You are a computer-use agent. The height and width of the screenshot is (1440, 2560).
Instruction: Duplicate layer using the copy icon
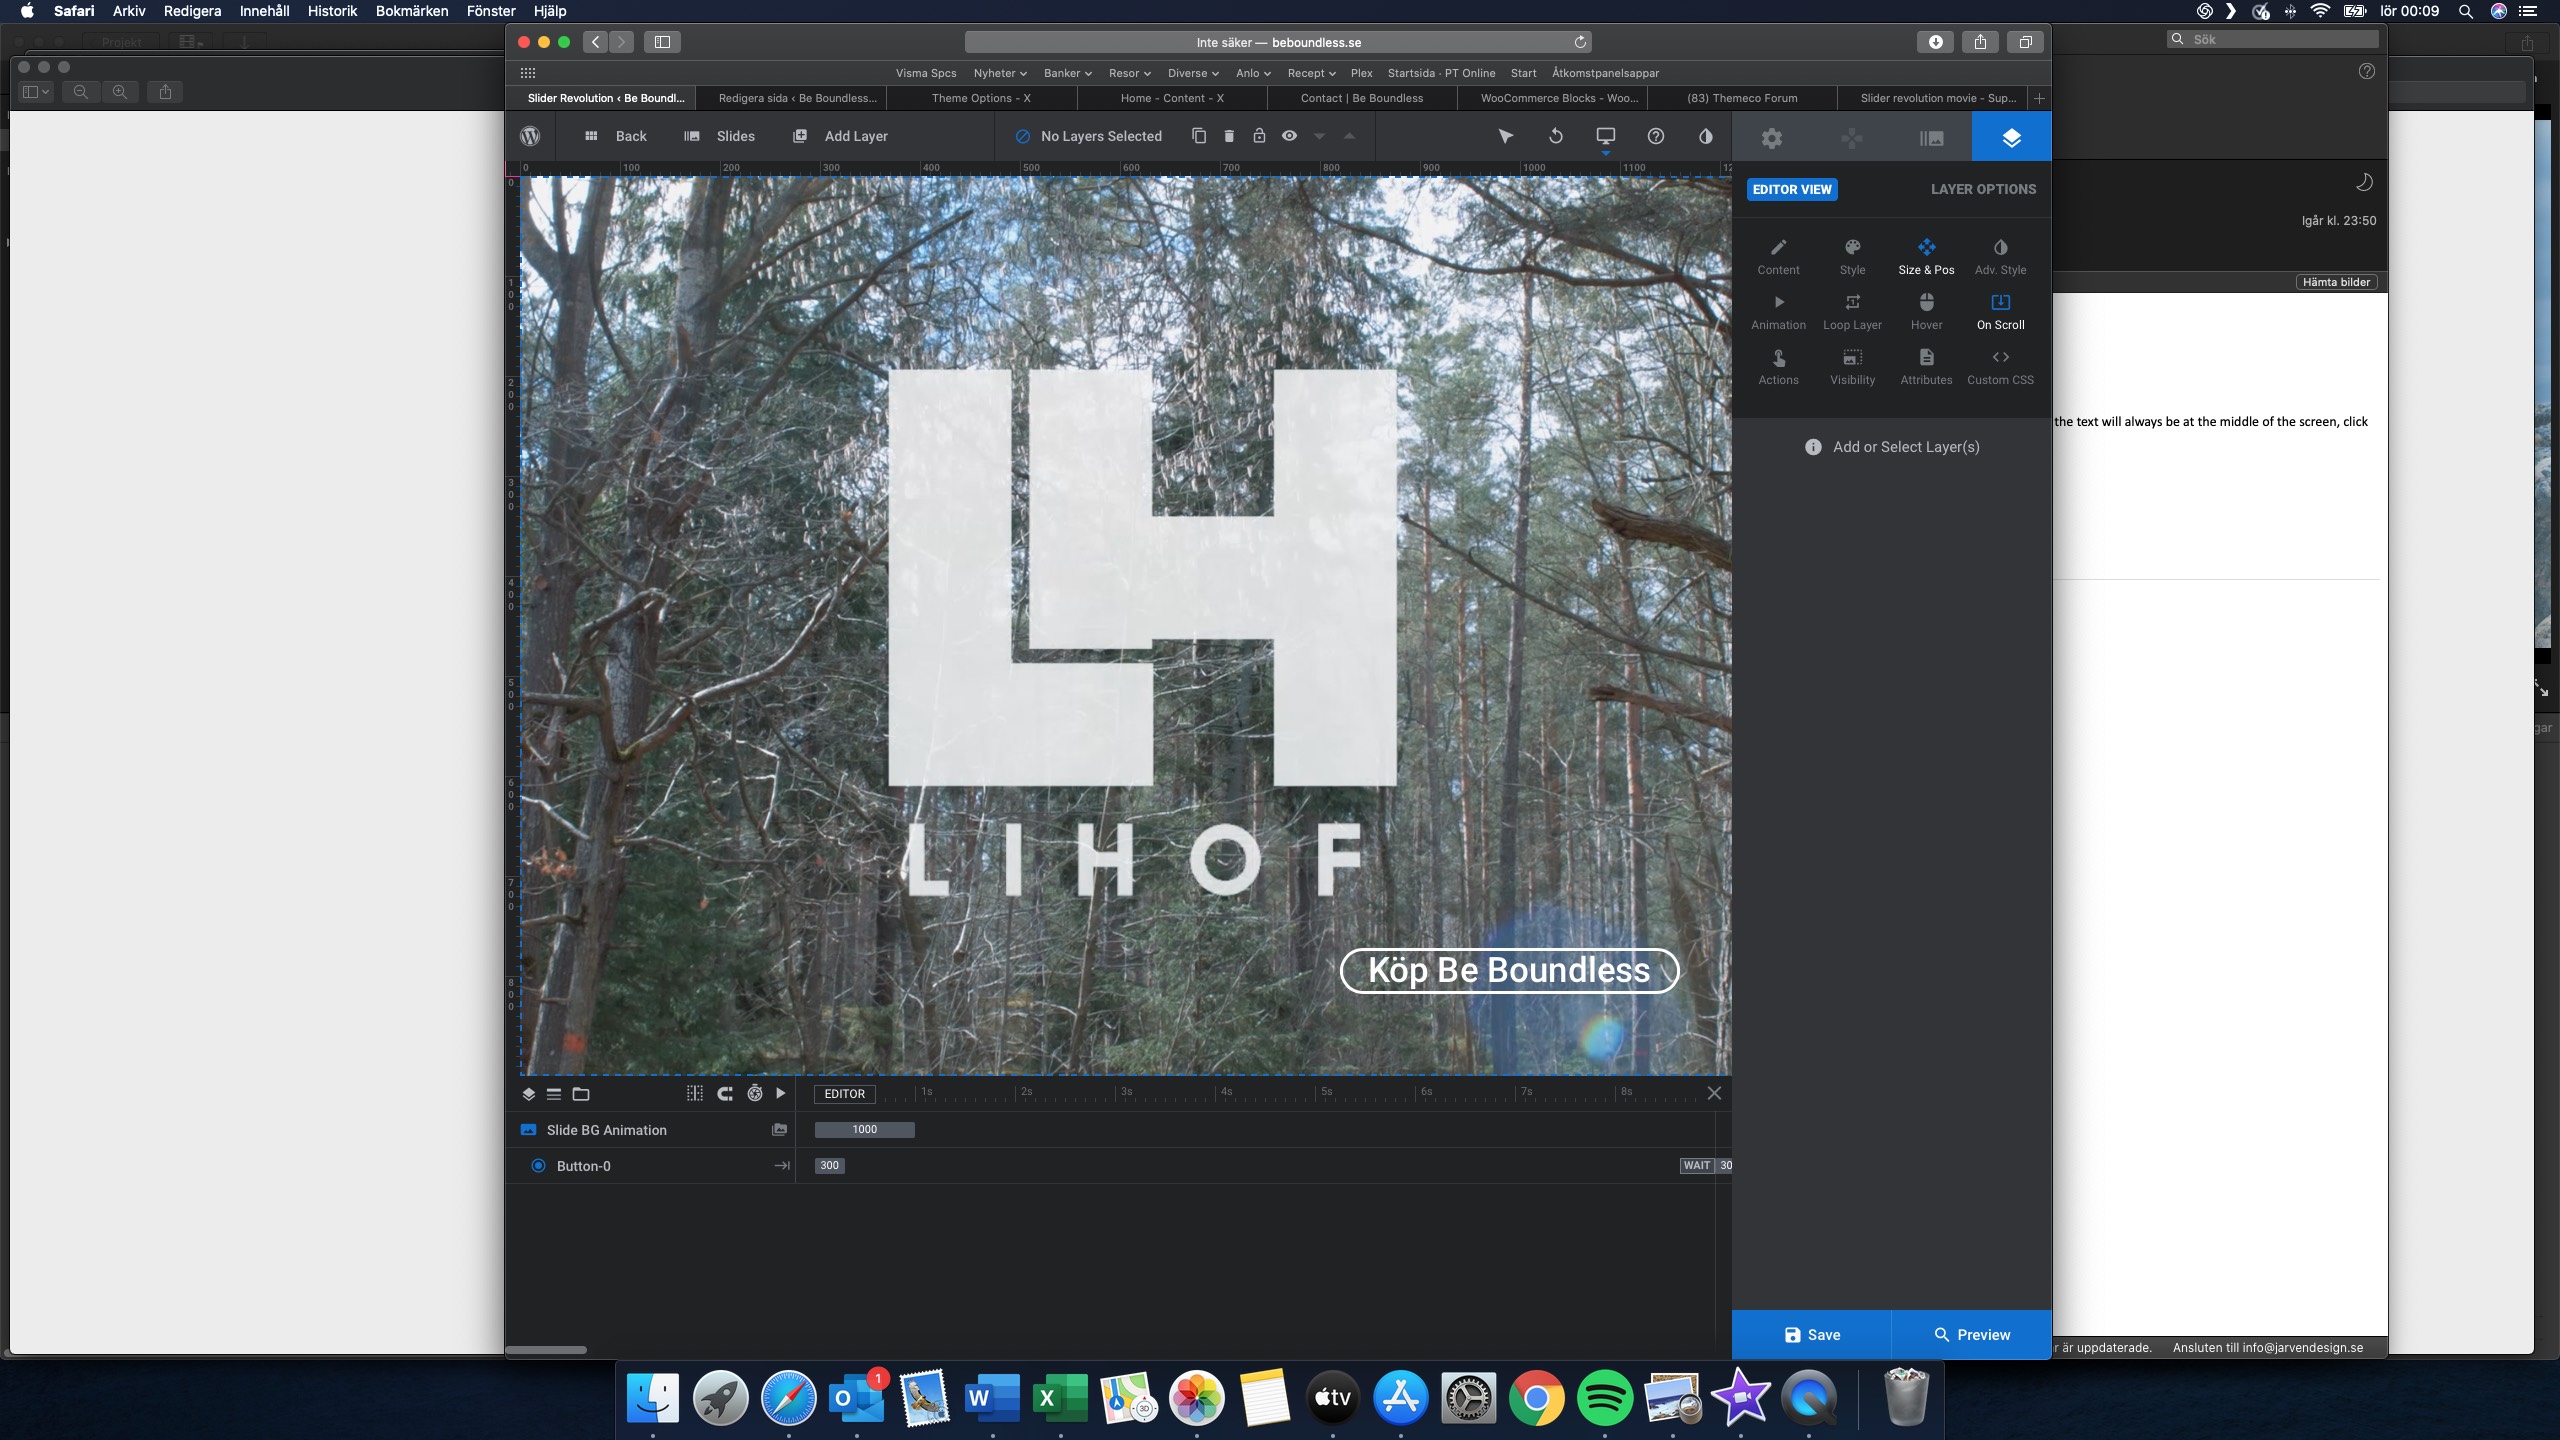click(1199, 136)
